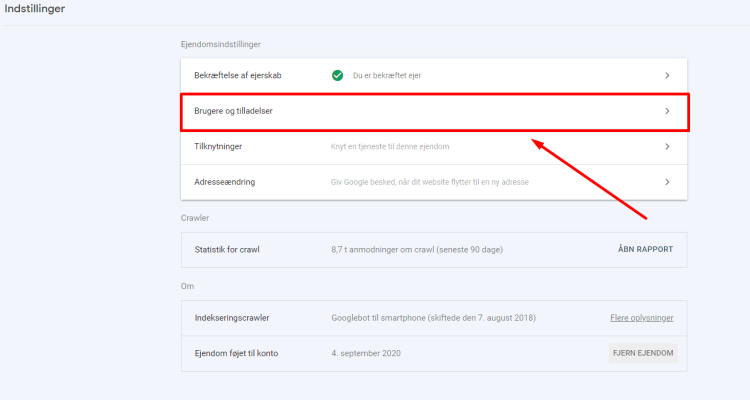Click the Indekseringscrawler label

coord(233,318)
